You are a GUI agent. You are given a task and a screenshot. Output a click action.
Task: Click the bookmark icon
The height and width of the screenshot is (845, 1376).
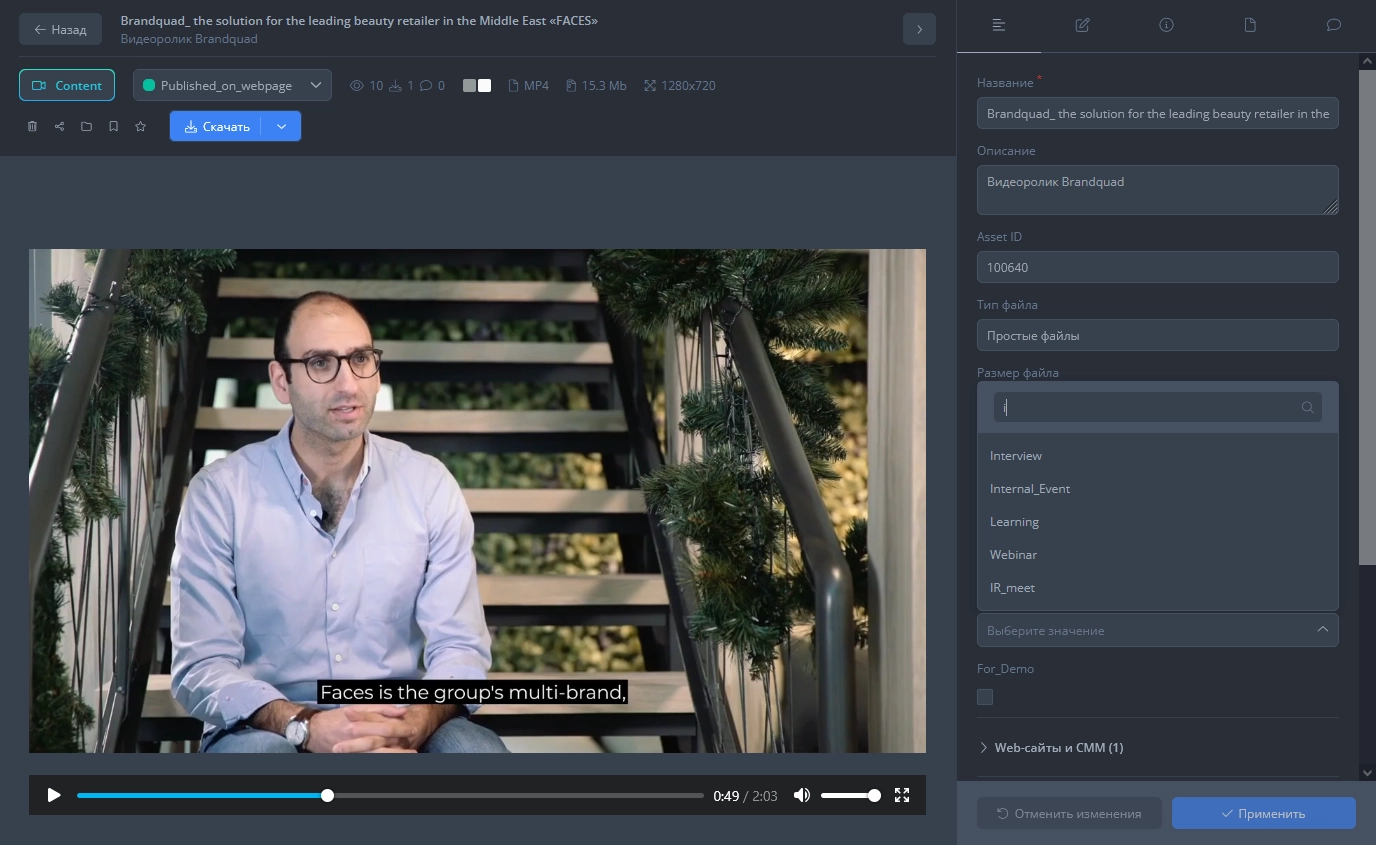pyautogui.click(x=114, y=127)
